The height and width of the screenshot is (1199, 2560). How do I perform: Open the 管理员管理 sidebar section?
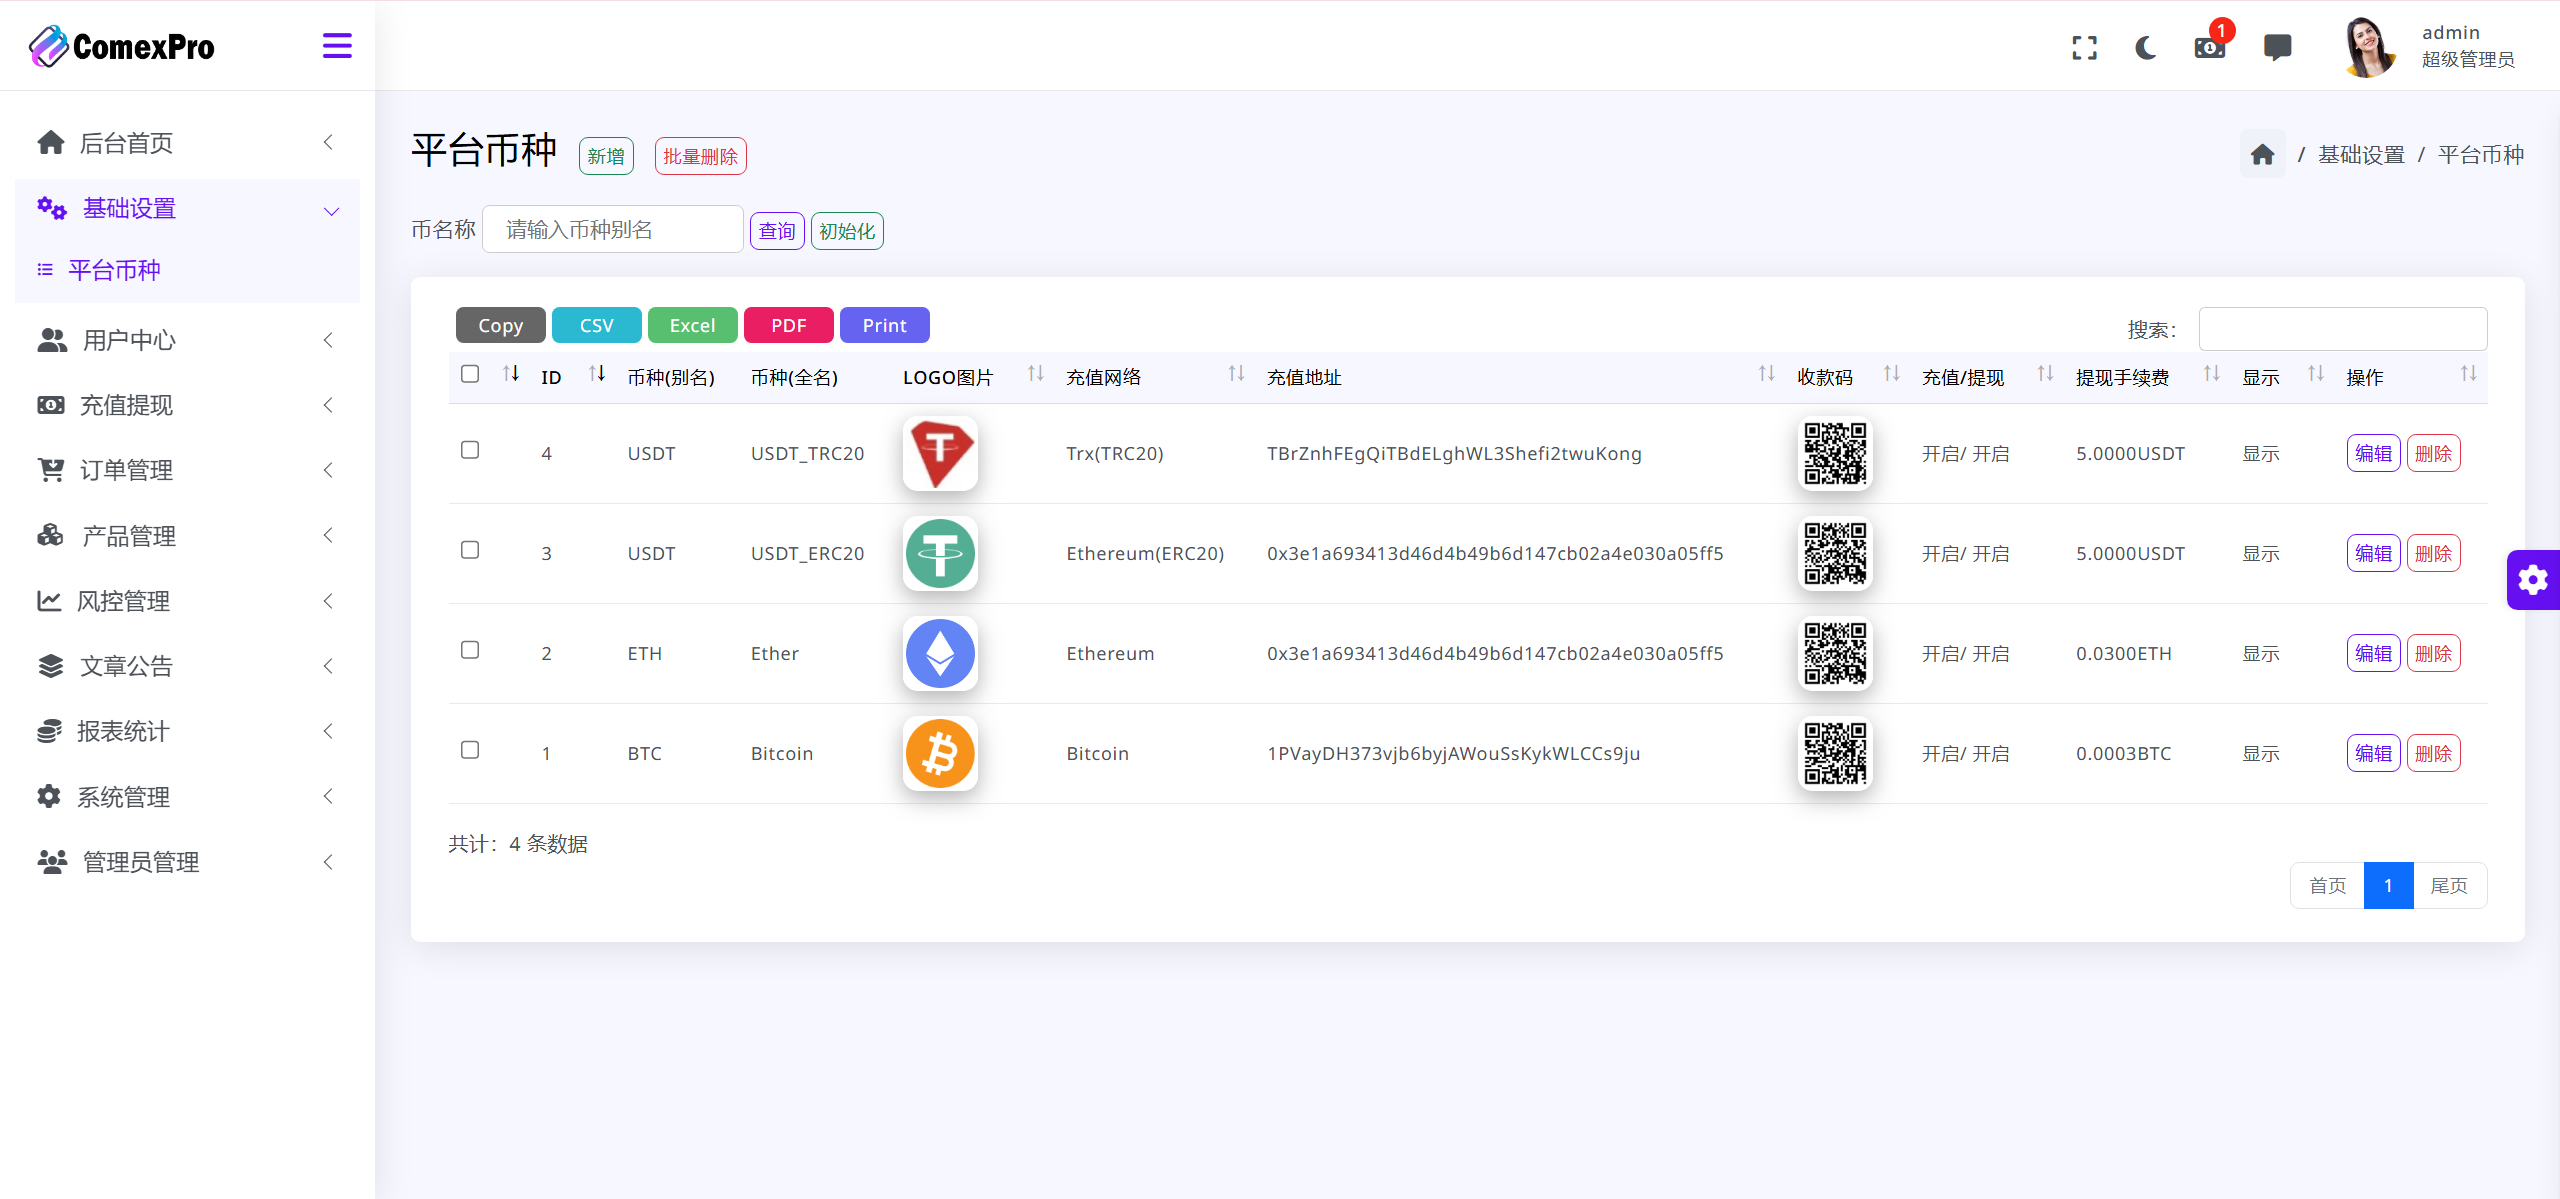(187, 863)
